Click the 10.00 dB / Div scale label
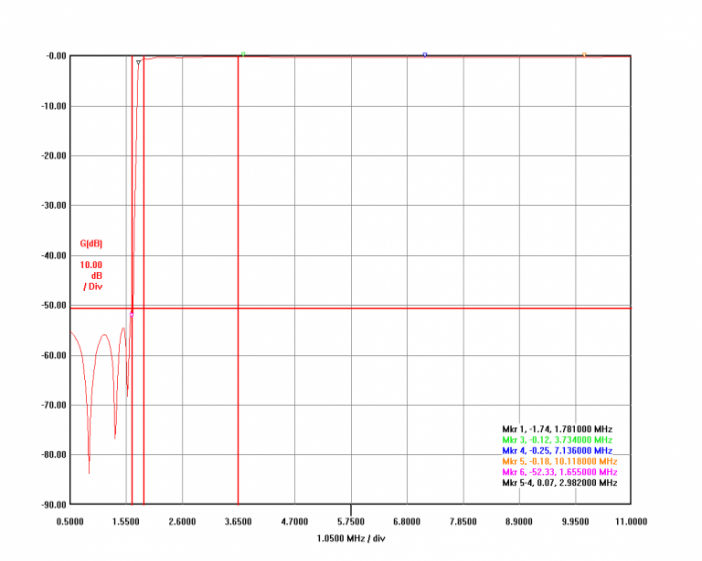Image resolution: width=702 pixels, height=561 pixels. tap(91, 275)
